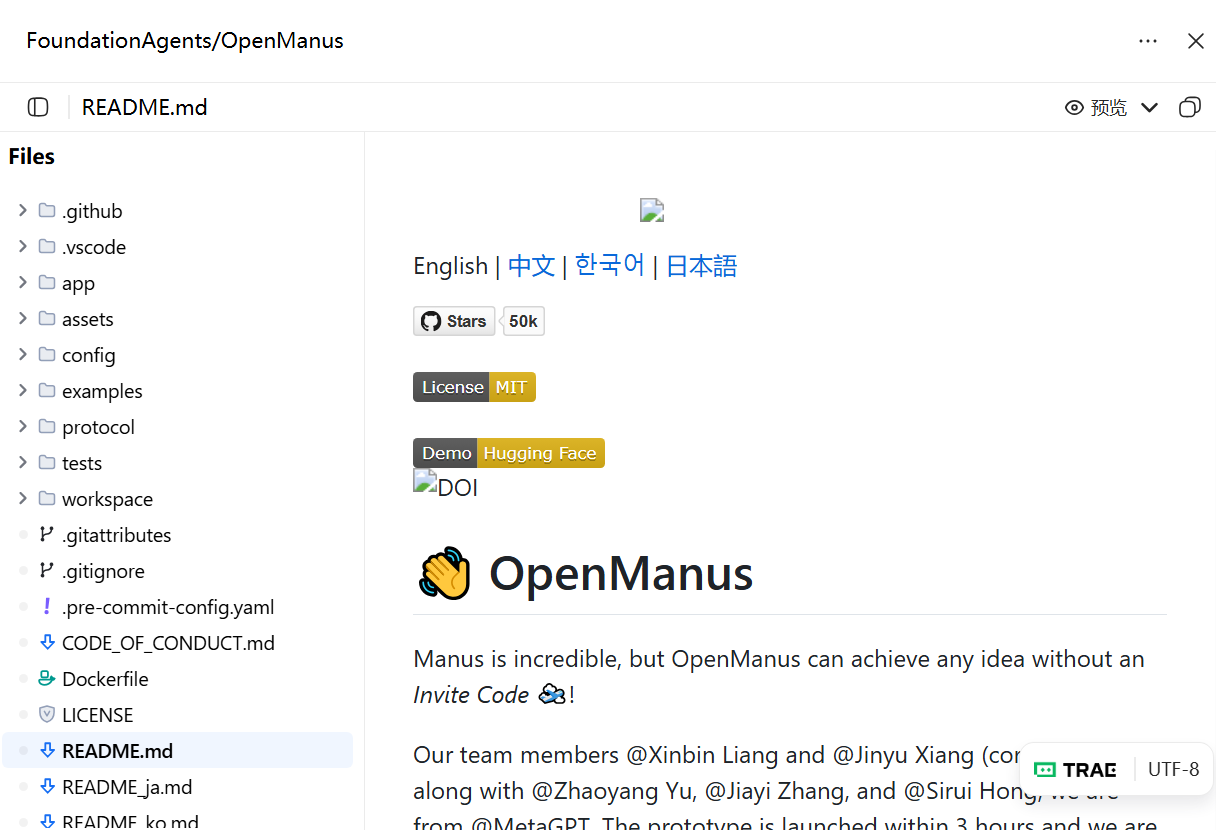Open the three-dot more options menu
This screenshot has width=1216, height=830.
click(x=1148, y=41)
